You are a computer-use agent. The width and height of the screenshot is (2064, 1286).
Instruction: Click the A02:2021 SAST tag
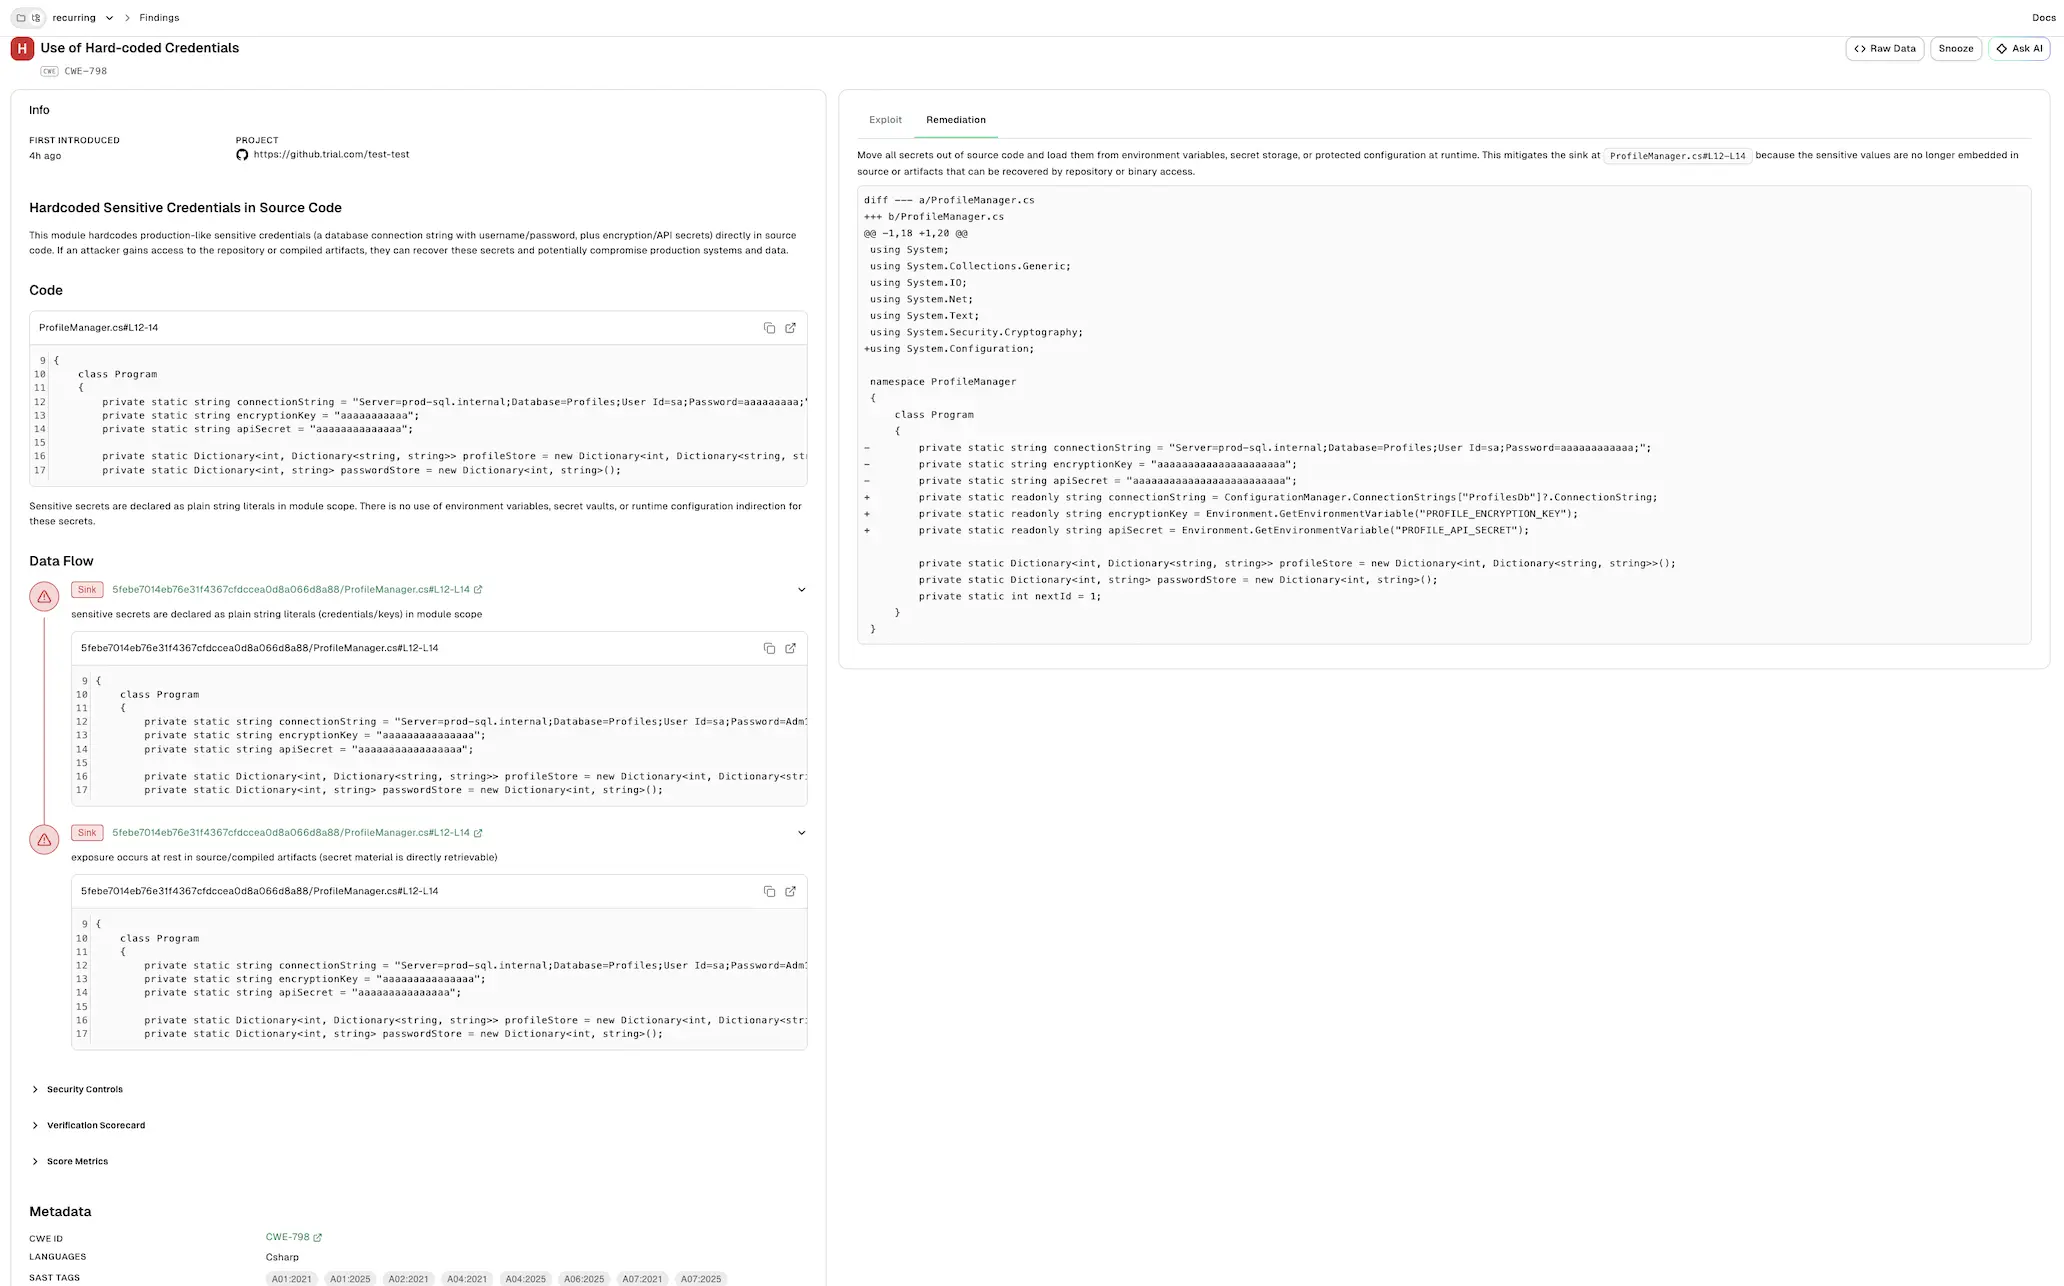coord(408,1279)
